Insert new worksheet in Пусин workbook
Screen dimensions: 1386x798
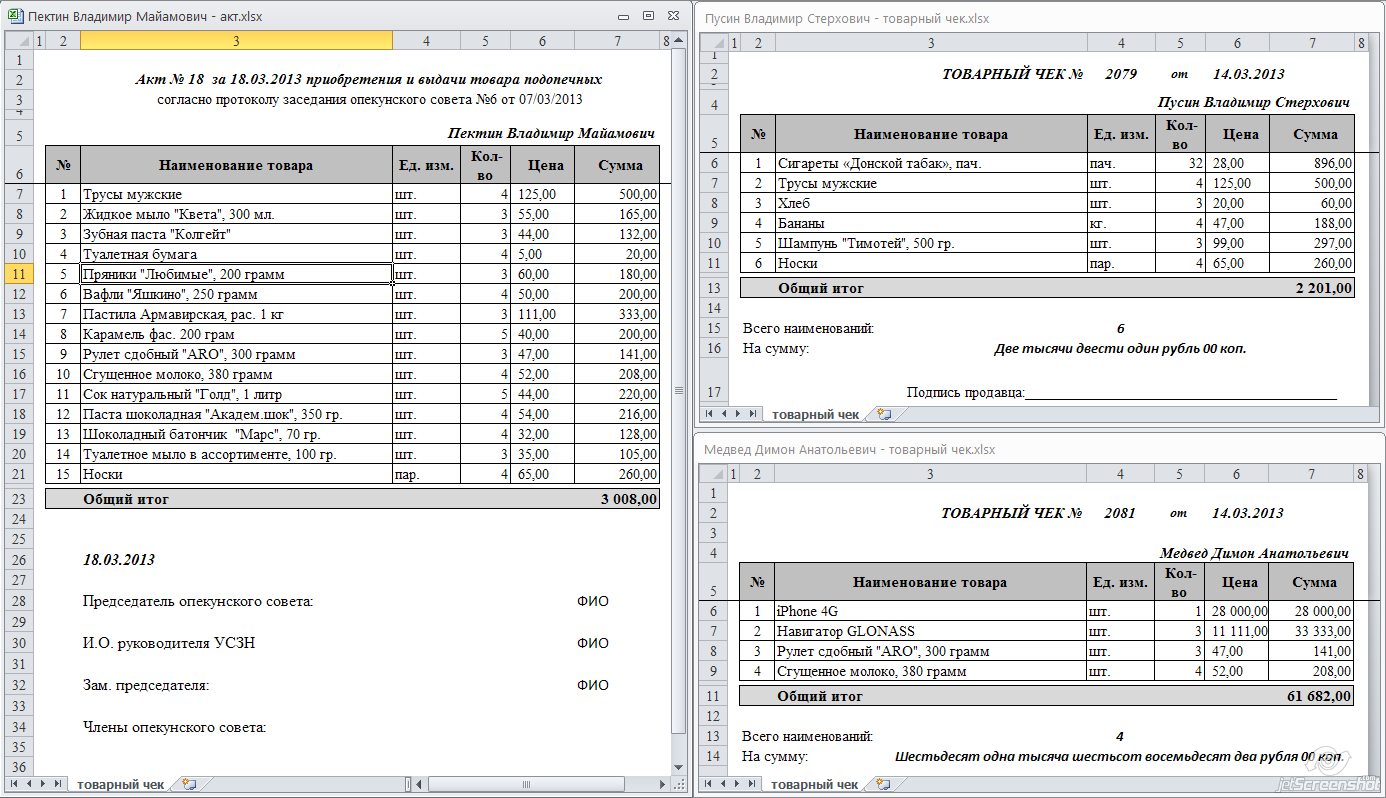click(883, 413)
